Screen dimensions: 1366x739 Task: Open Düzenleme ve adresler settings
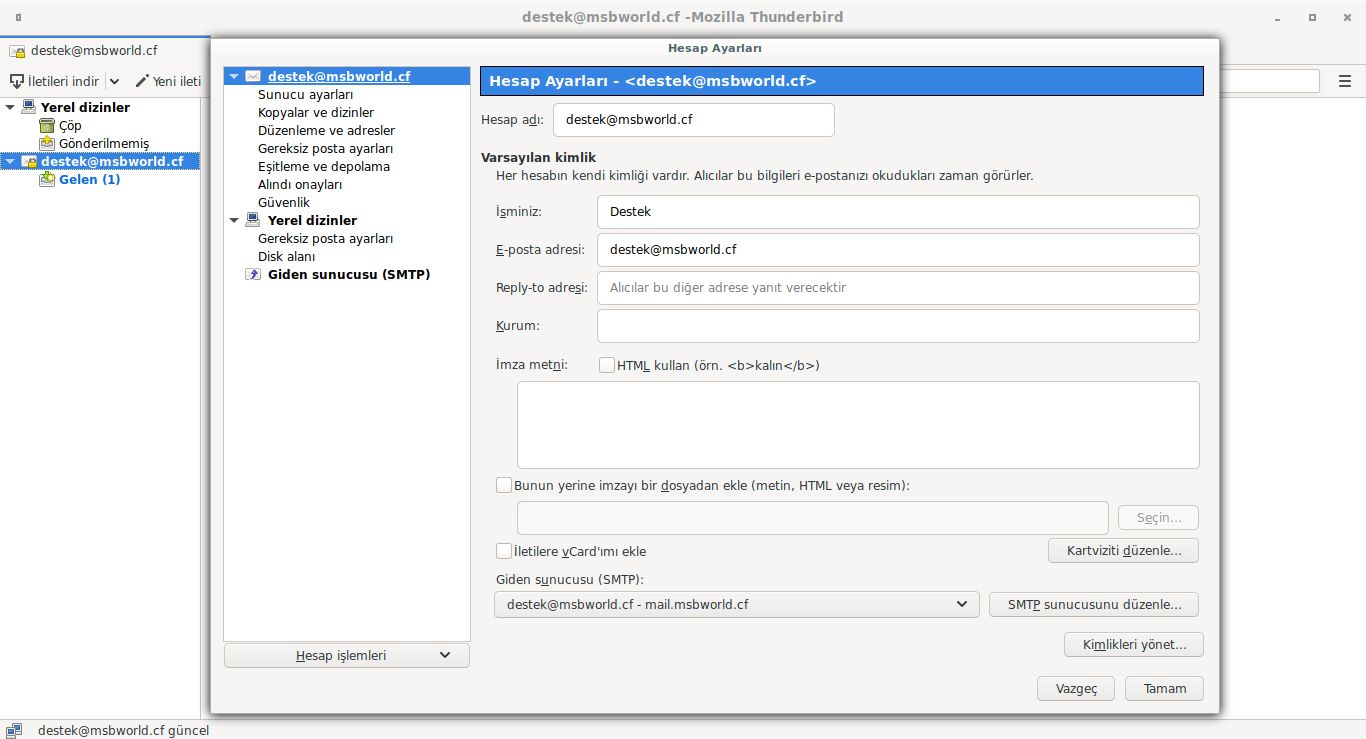(326, 130)
